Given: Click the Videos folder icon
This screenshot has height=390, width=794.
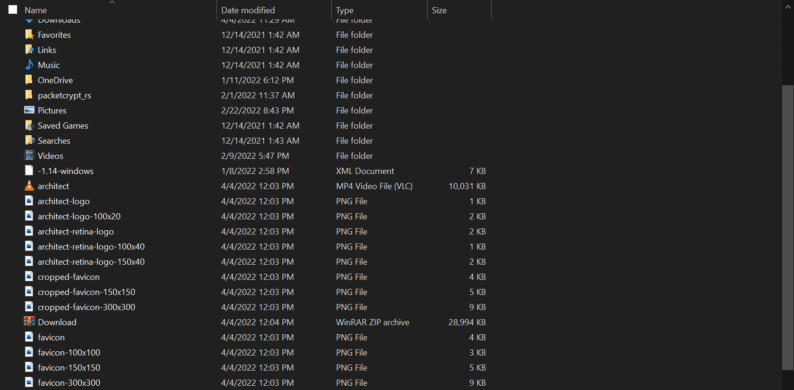Looking at the screenshot, I should click(x=29, y=155).
